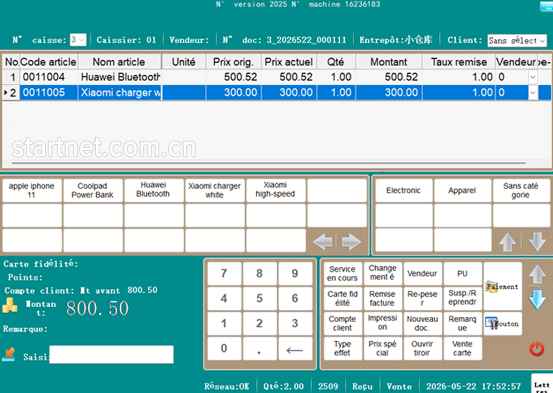Click the Bouton icon button
The width and height of the screenshot is (553, 393).
(x=503, y=324)
